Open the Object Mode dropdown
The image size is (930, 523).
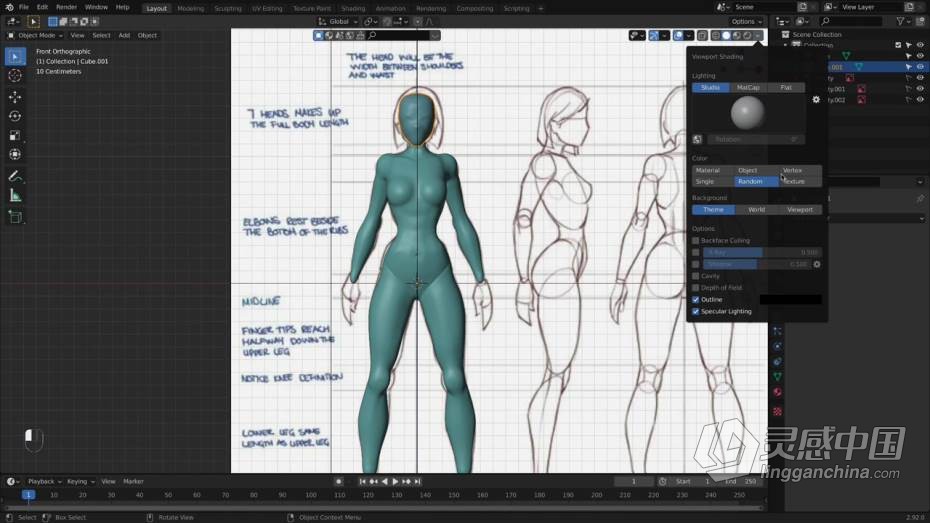click(x=35, y=36)
